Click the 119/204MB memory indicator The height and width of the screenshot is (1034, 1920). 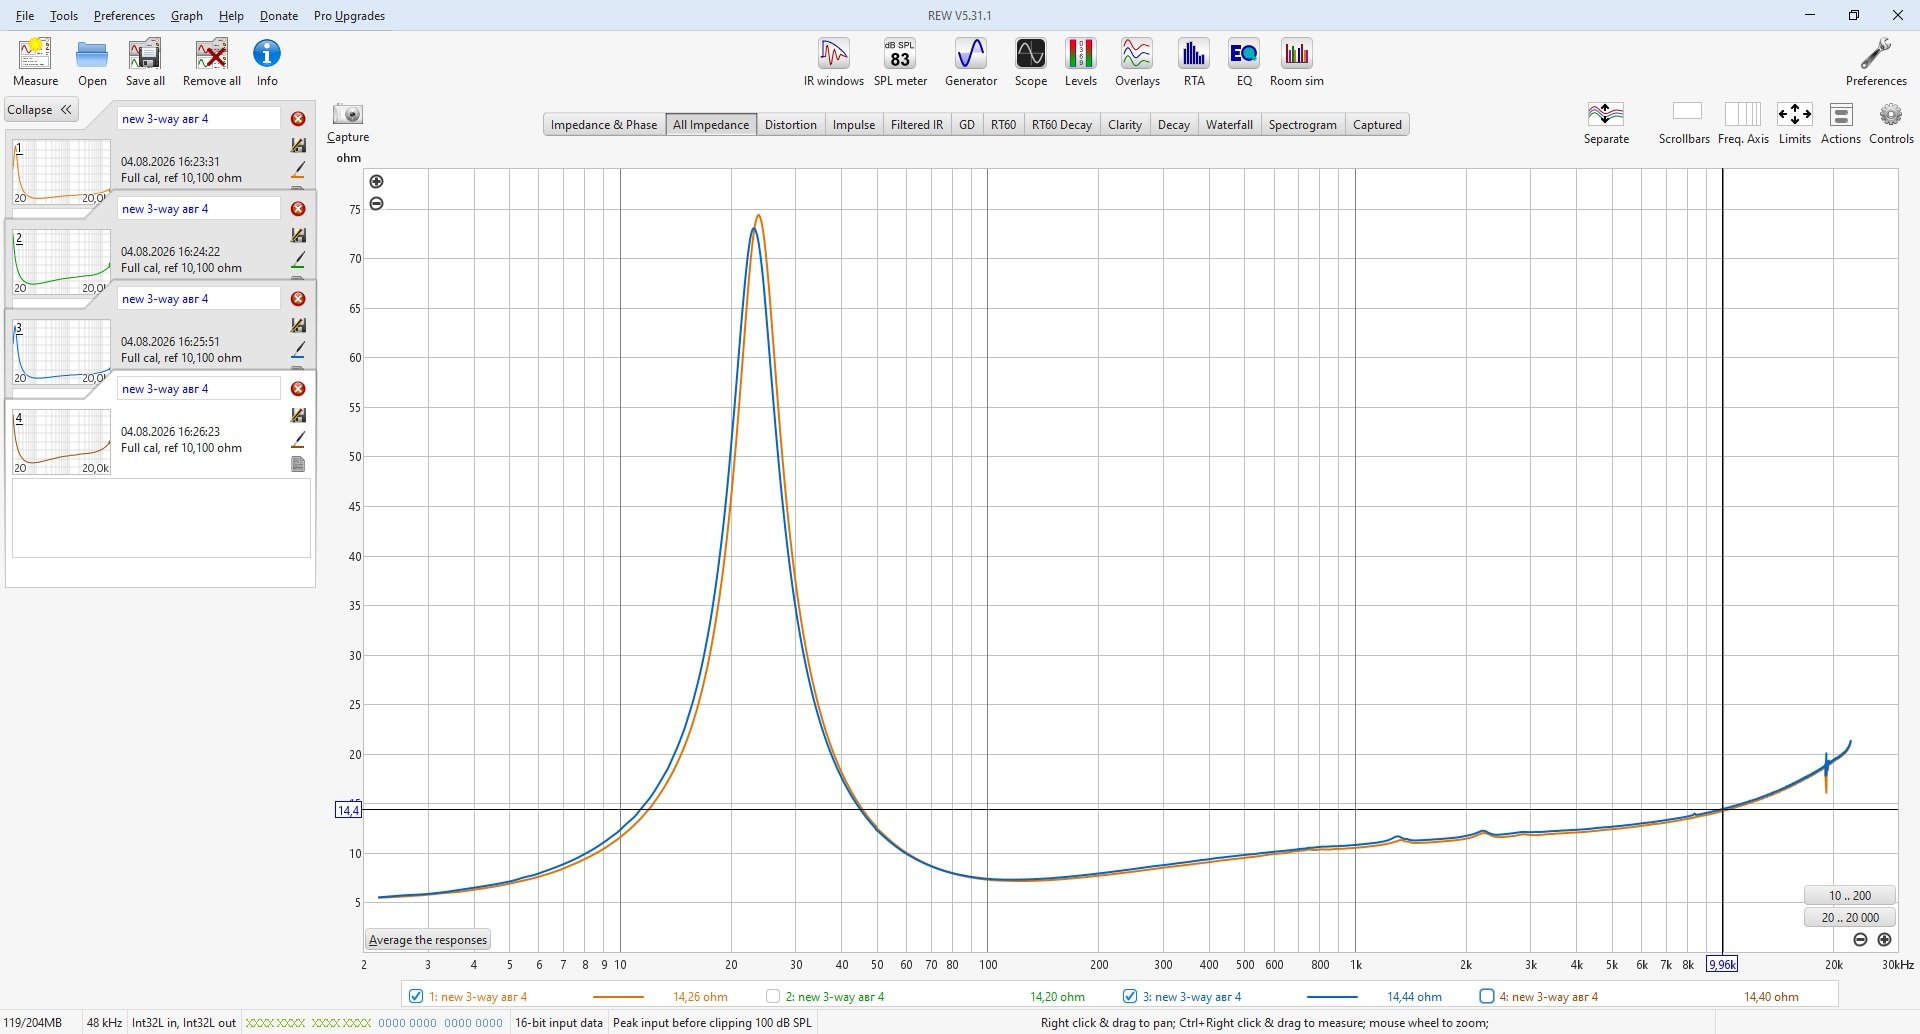pos(33,1023)
